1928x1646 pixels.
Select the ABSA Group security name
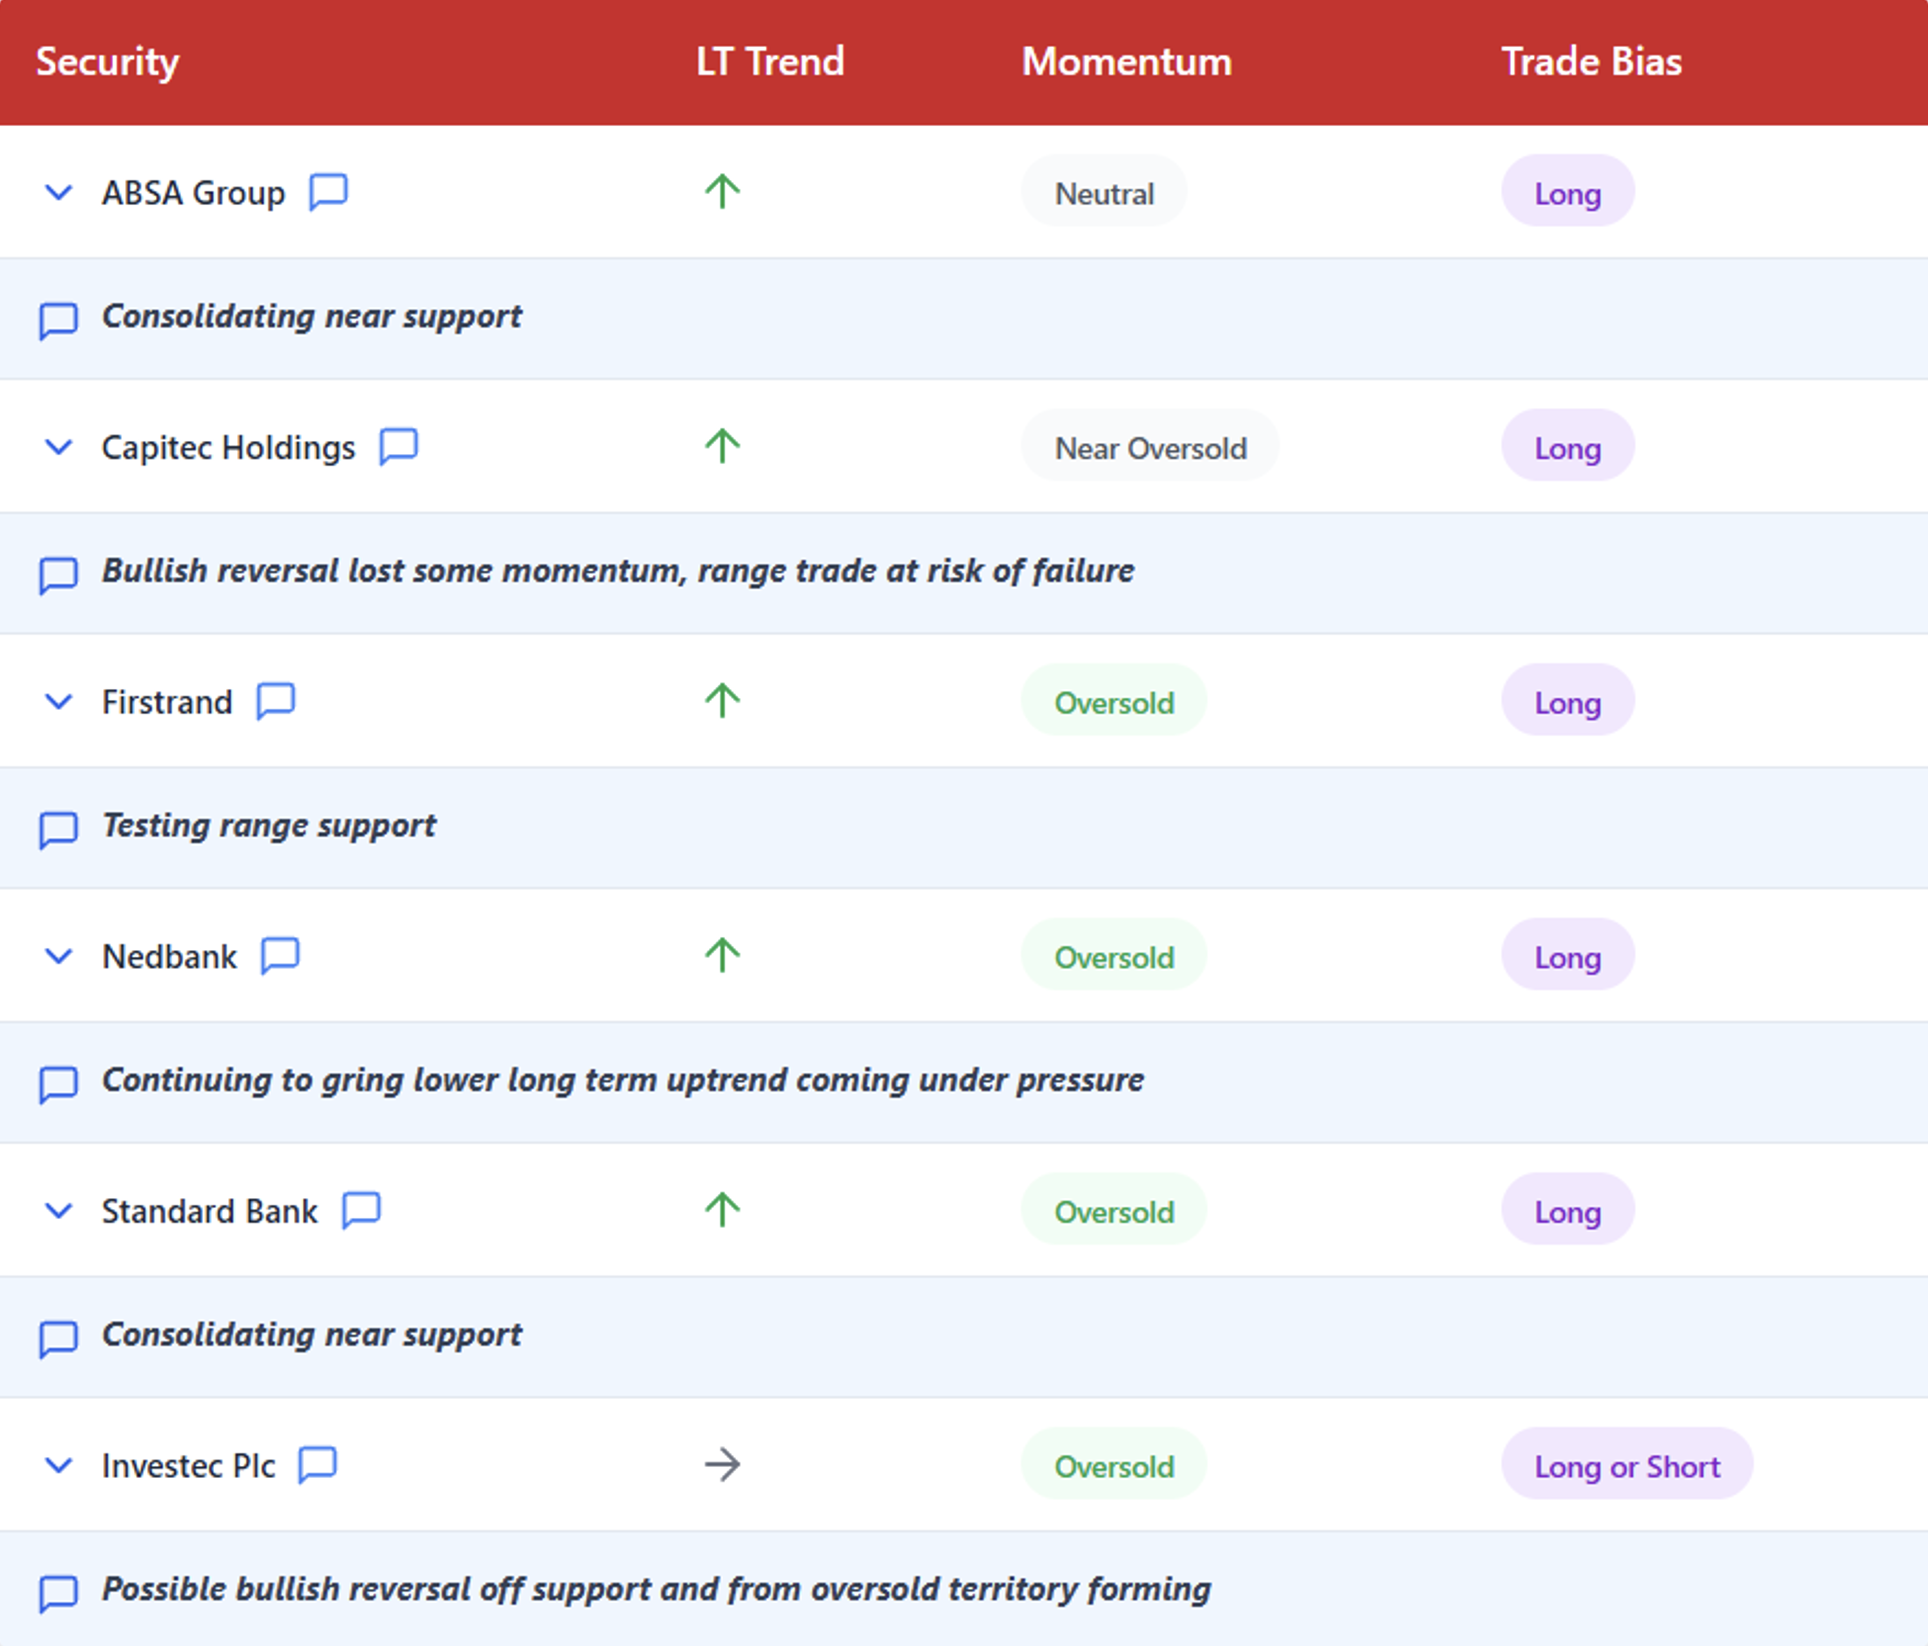194,192
